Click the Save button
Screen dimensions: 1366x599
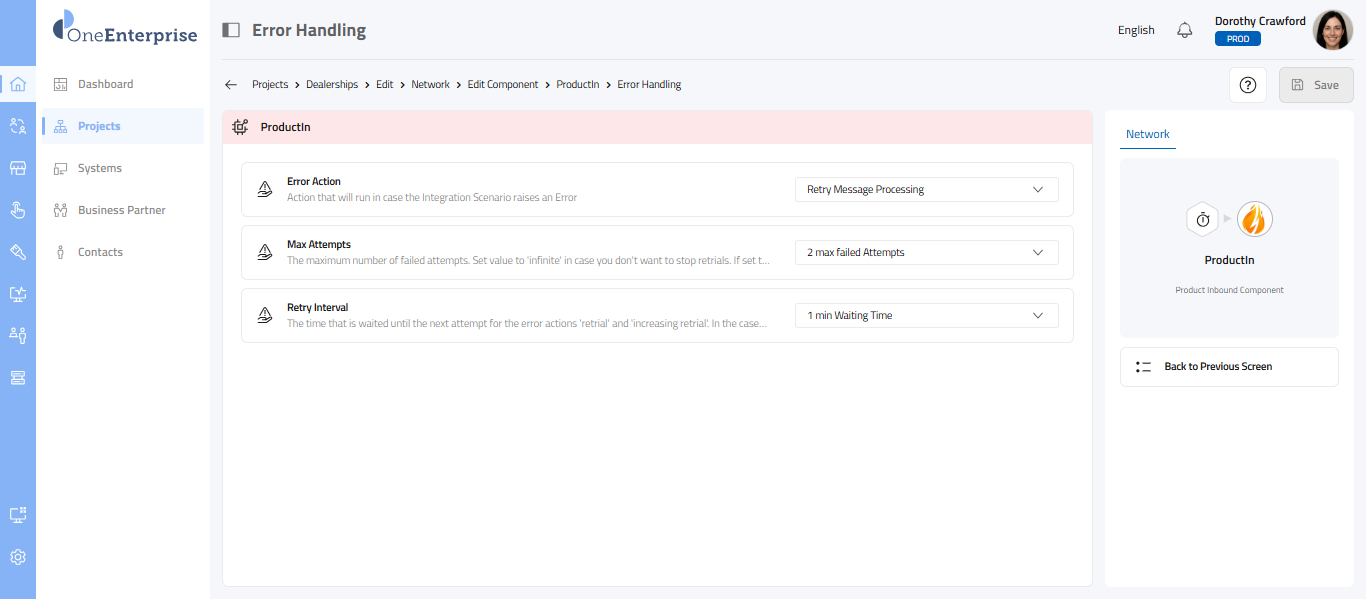coord(1315,85)
